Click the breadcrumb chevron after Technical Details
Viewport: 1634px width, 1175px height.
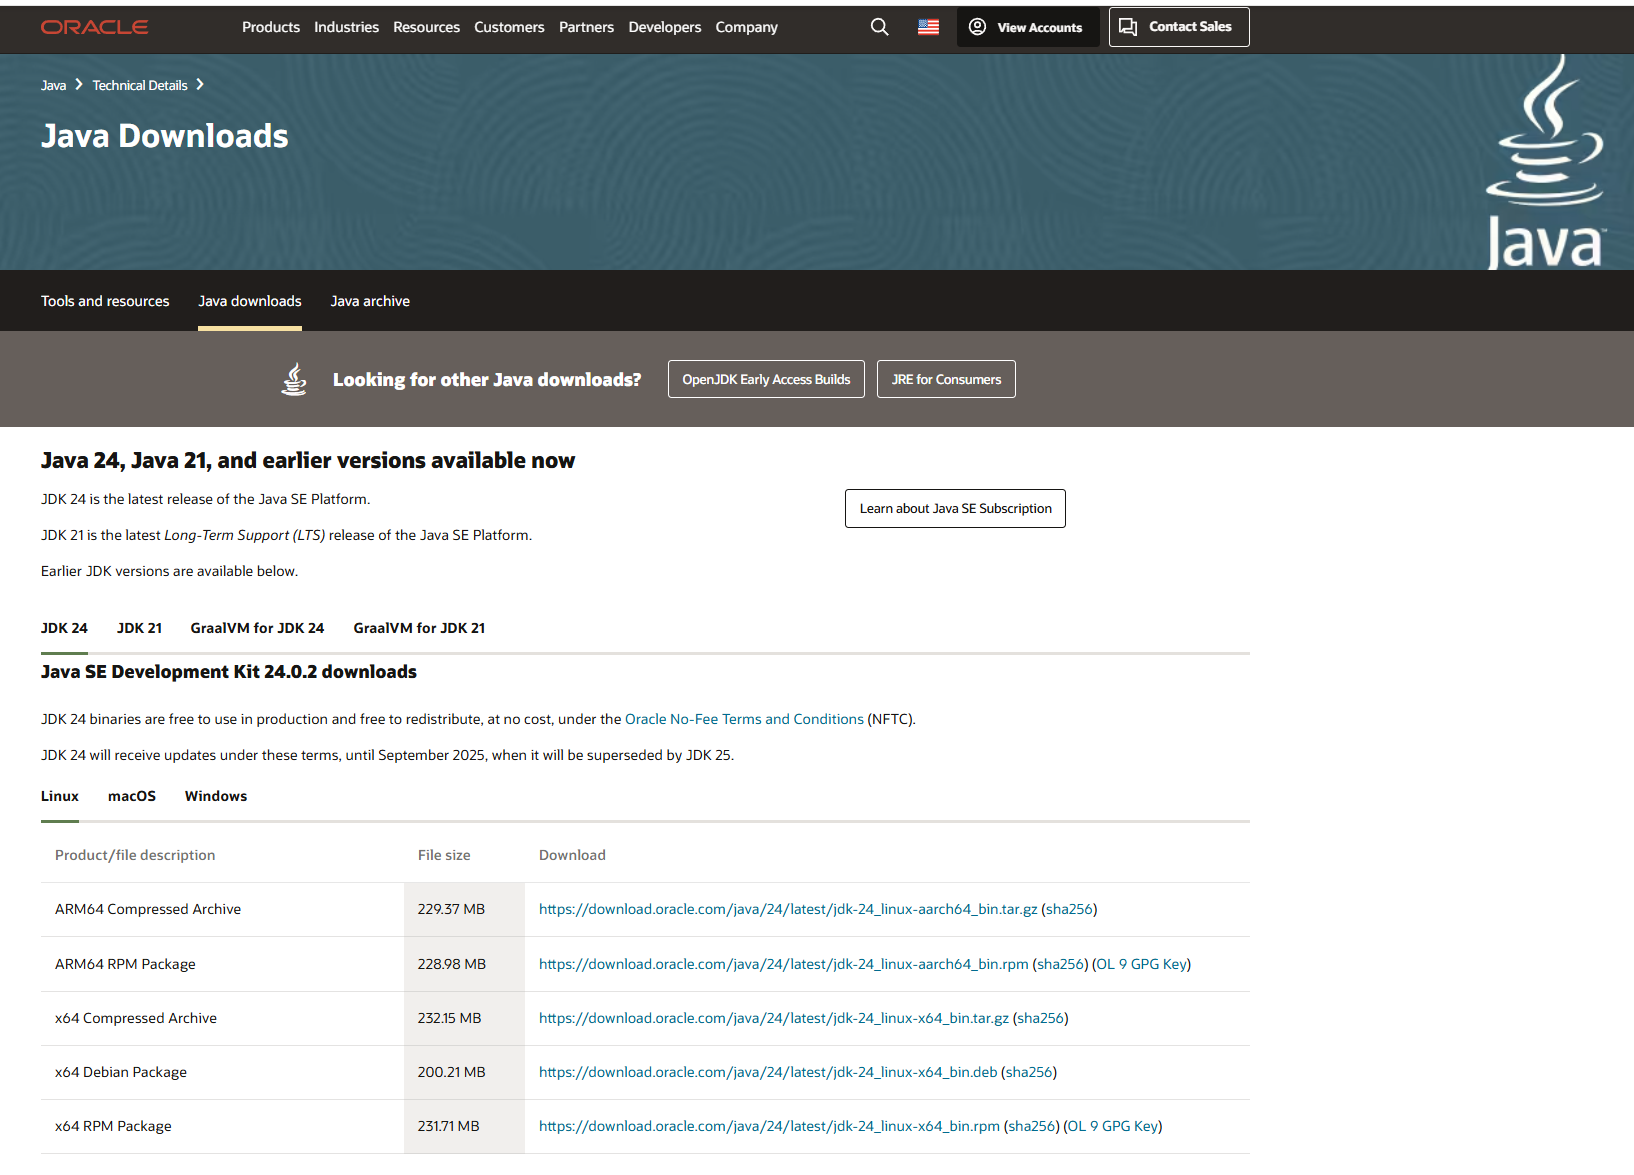coord(200,85)
